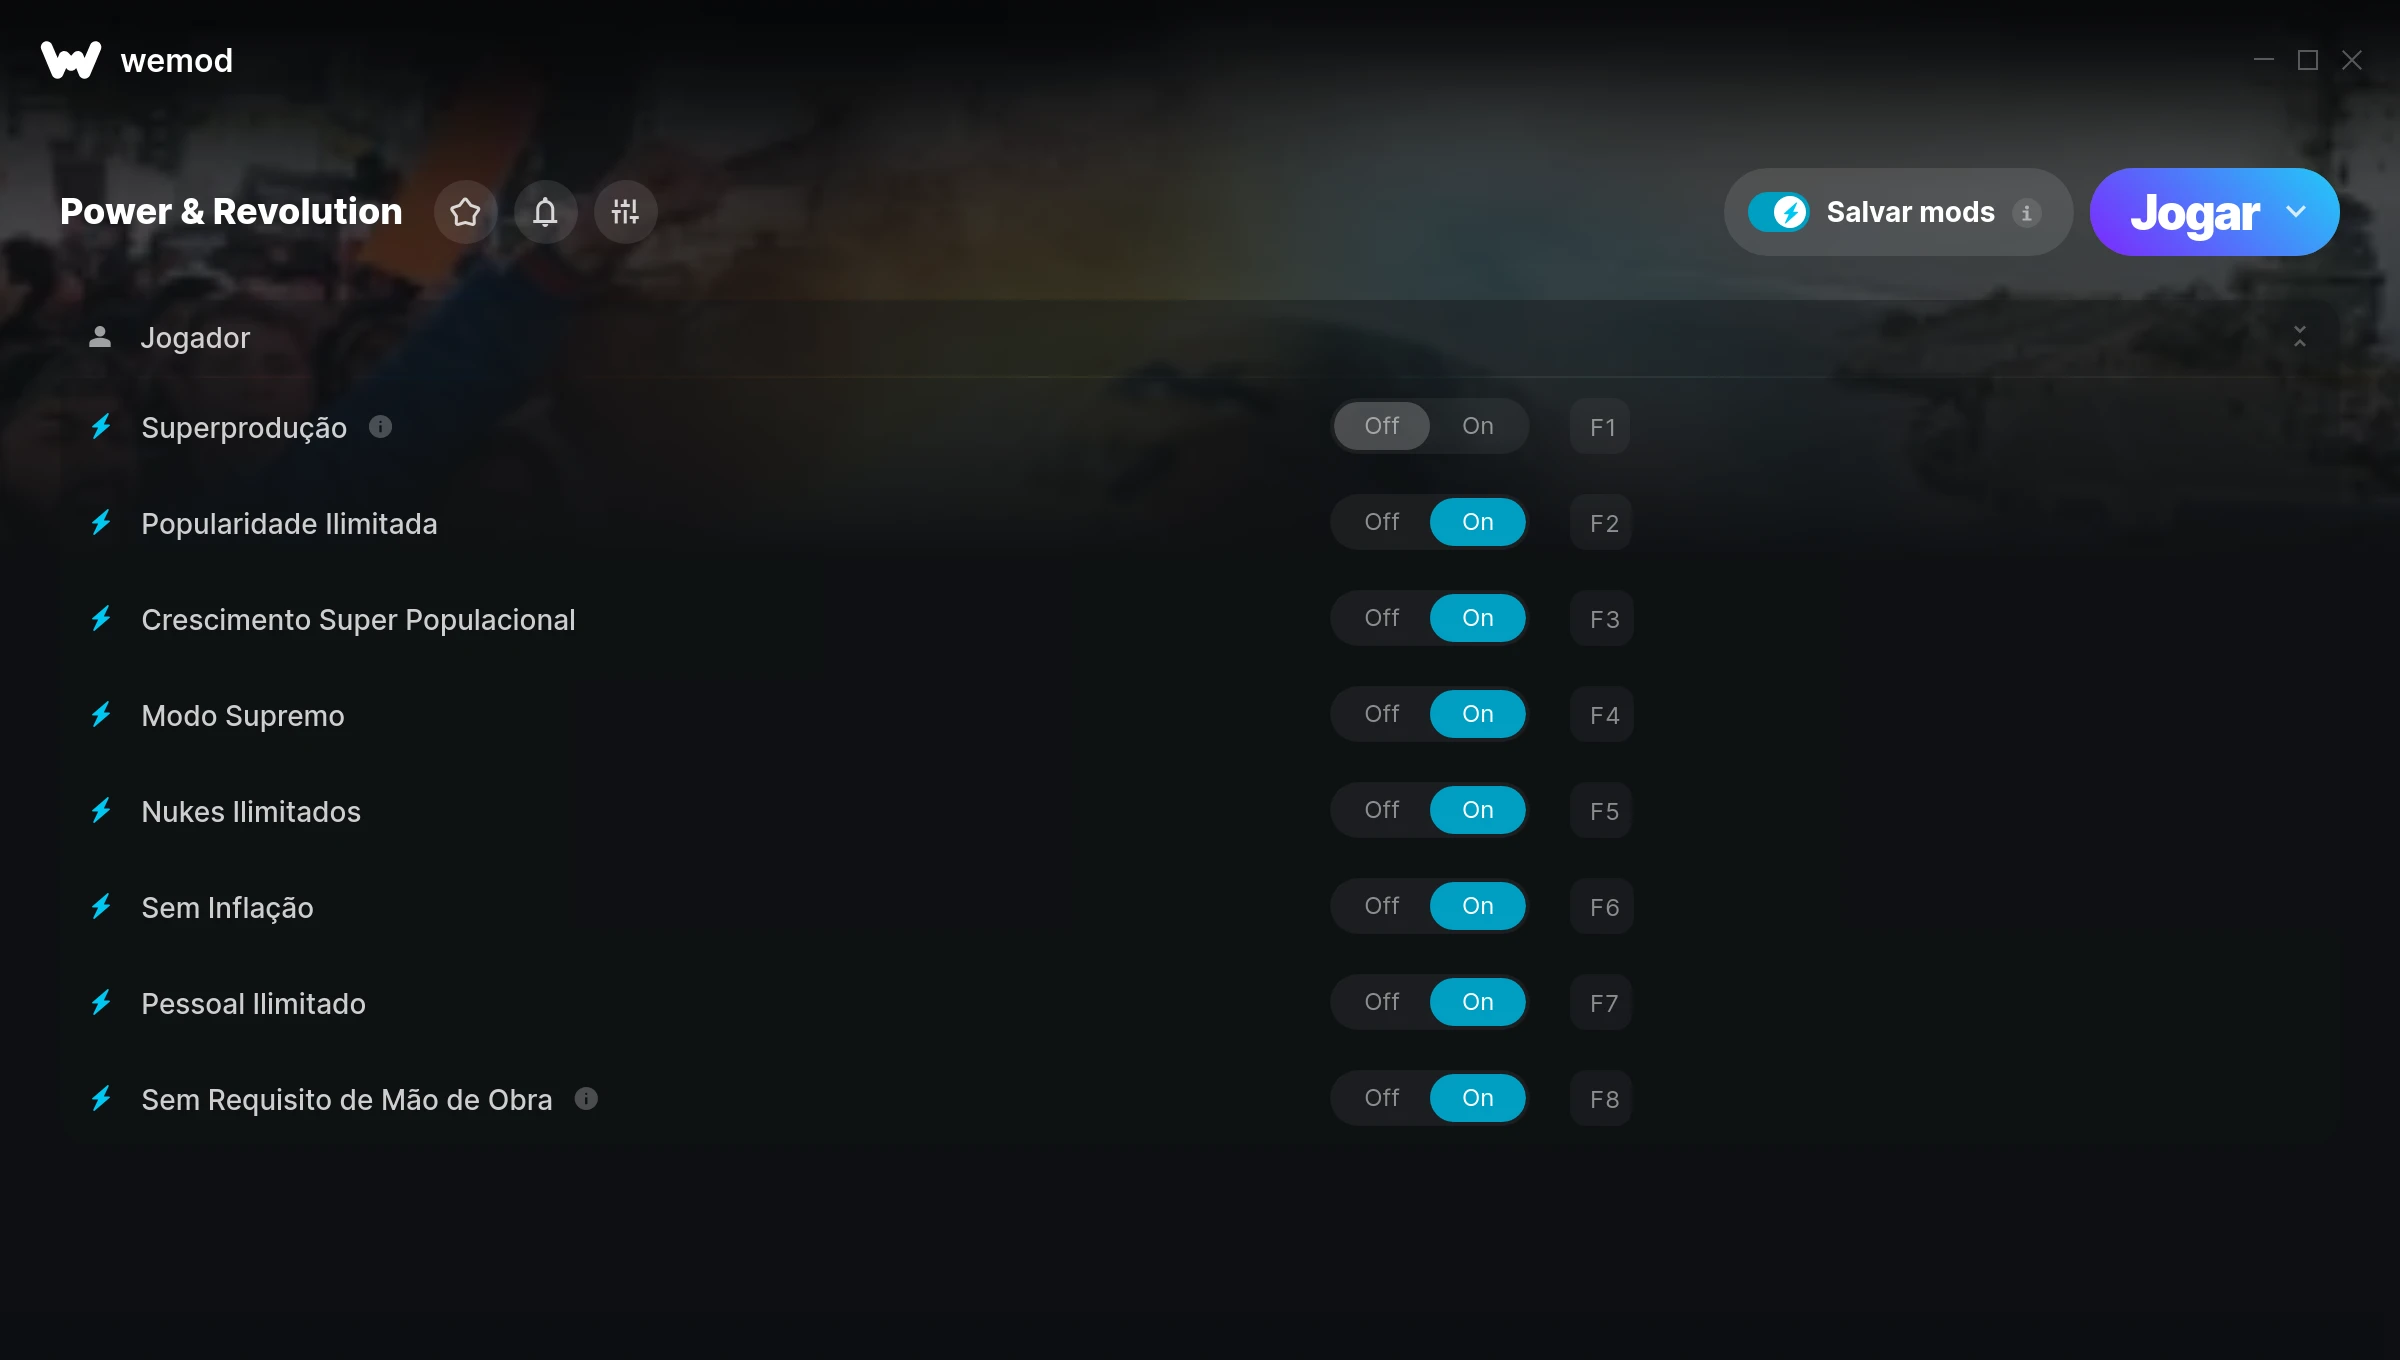2400x1360 pixels.
Task: Collapse the Jogador category section
Action: (x=2300, y=337)
